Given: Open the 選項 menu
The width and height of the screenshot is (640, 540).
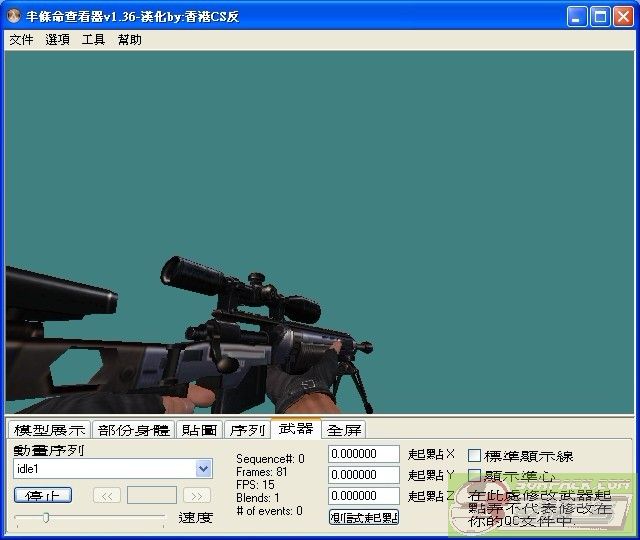Looking at the screenshot, I should pyautogui.click(x=57, y=40).
